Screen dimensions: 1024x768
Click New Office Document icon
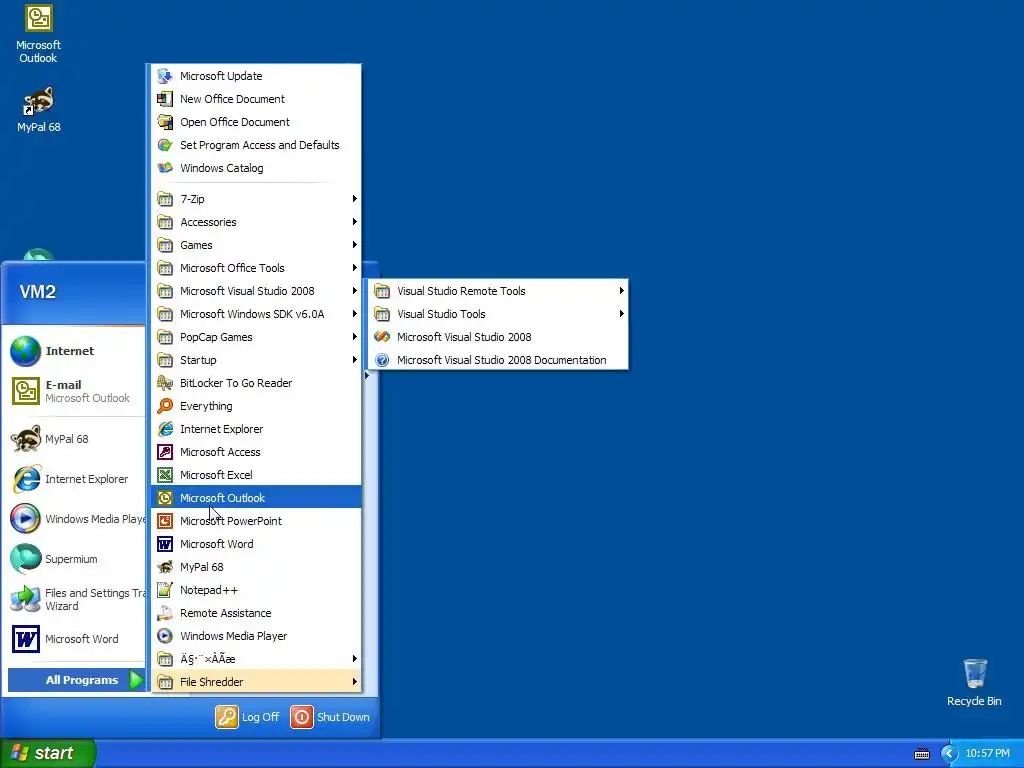[165, 99]
